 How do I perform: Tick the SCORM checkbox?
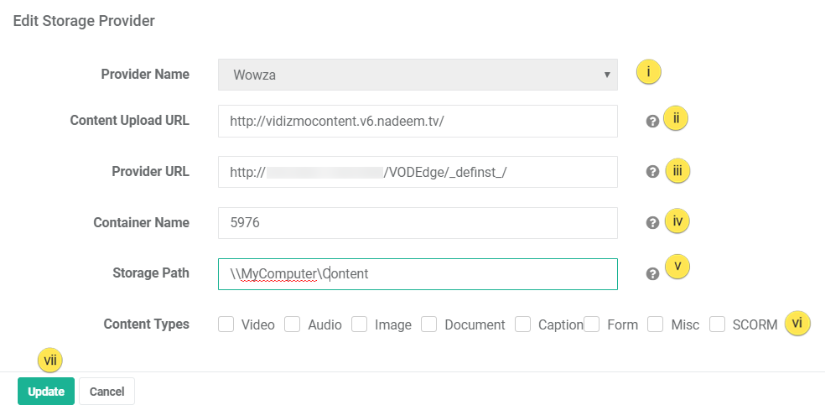tap(717, 324)
